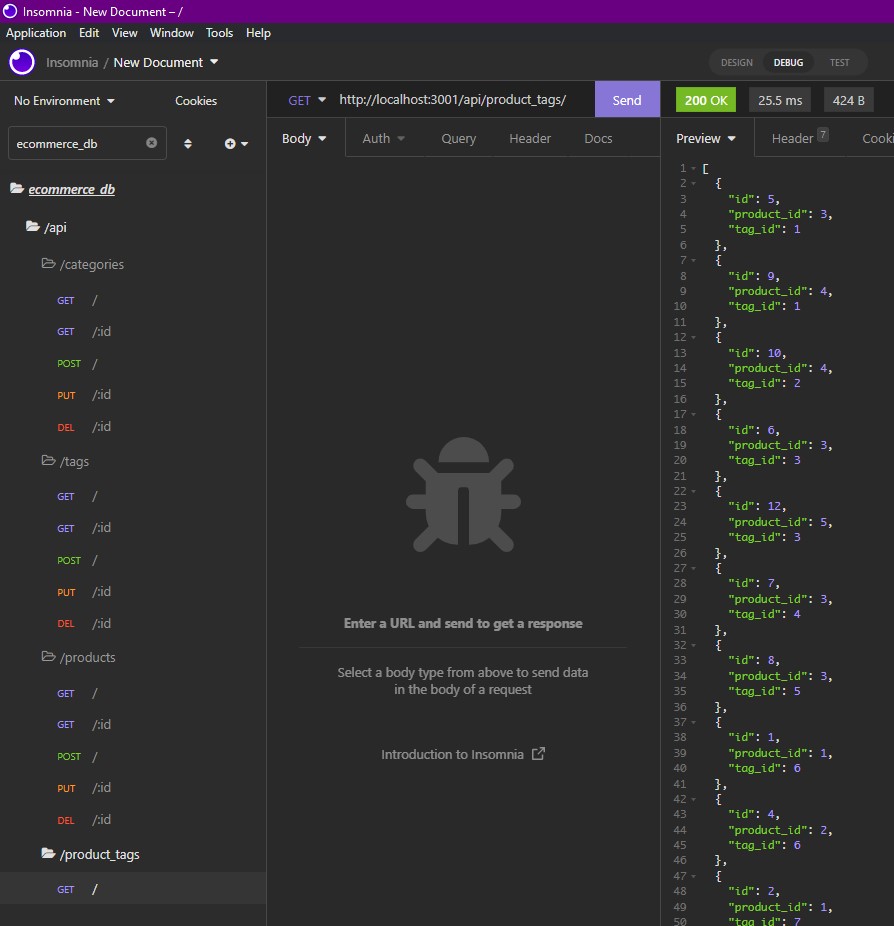
Task: Select DEL /:id request under /categories
Action: 133,426
